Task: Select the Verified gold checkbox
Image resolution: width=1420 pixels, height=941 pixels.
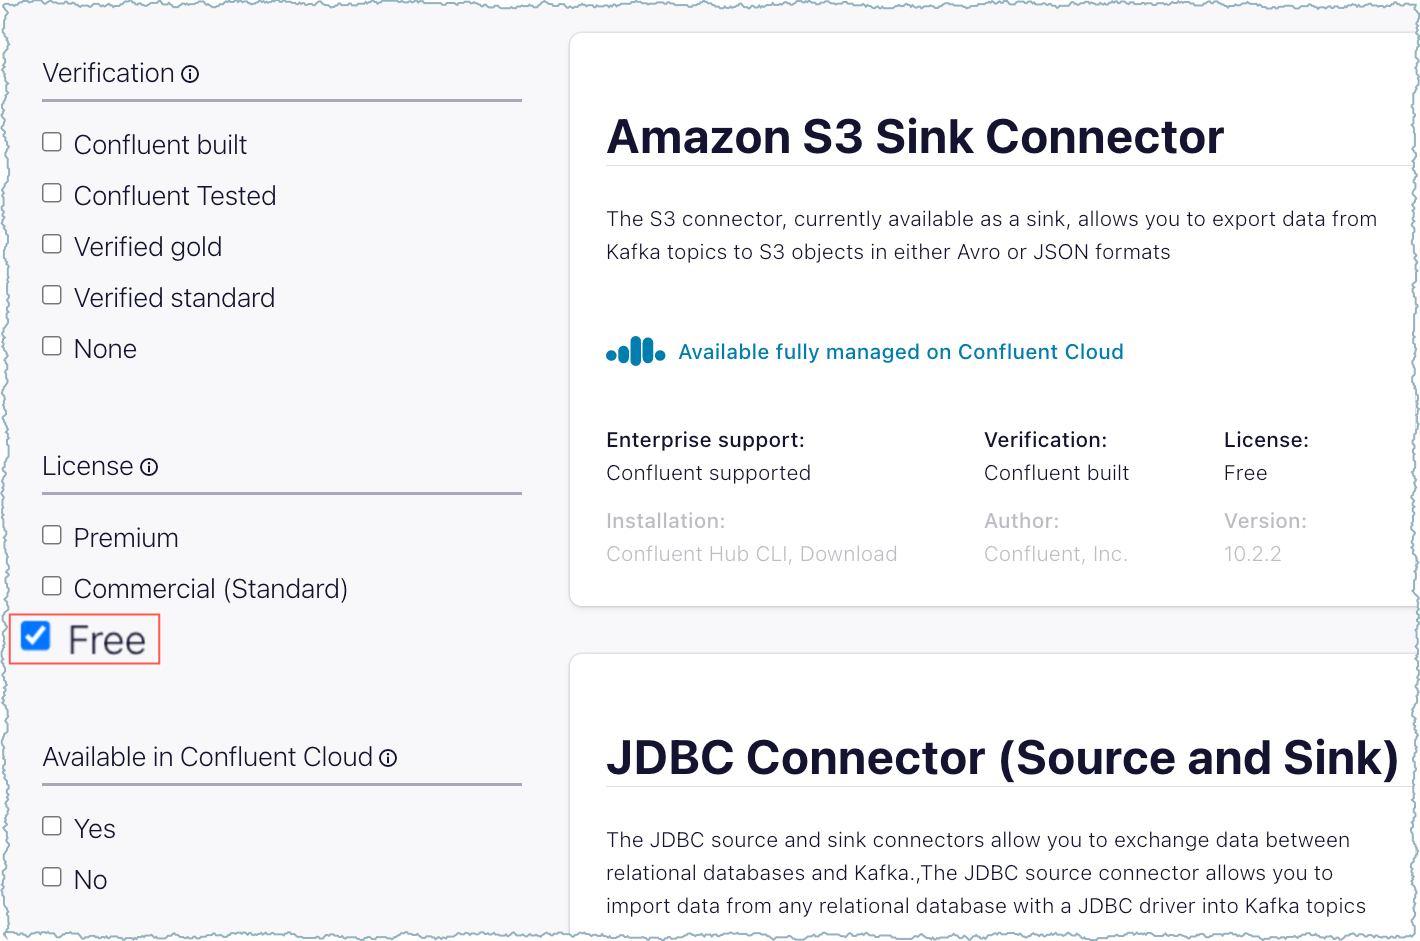Action: (x=52, y=245)
